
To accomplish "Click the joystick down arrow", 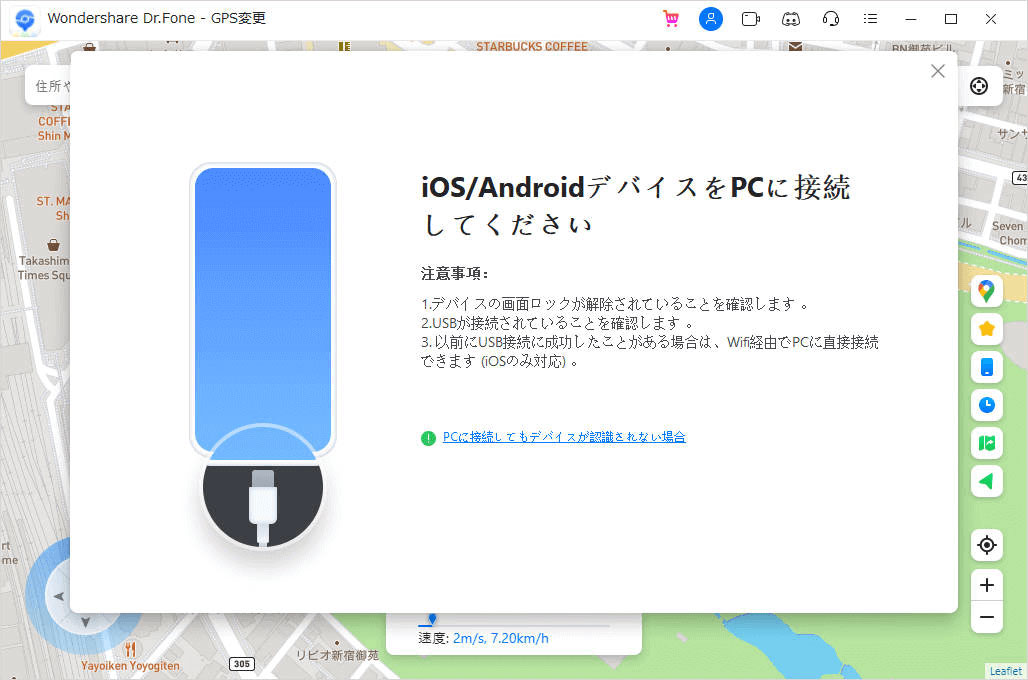I will [x=85, y=622].
